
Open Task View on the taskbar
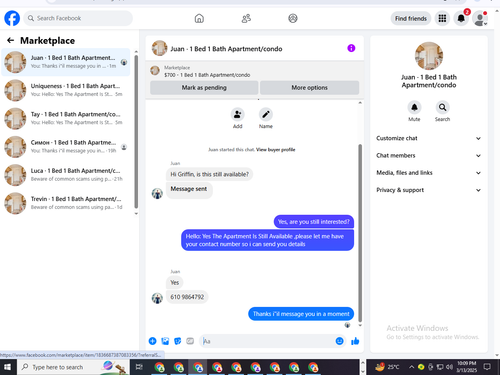pos(139,367)
